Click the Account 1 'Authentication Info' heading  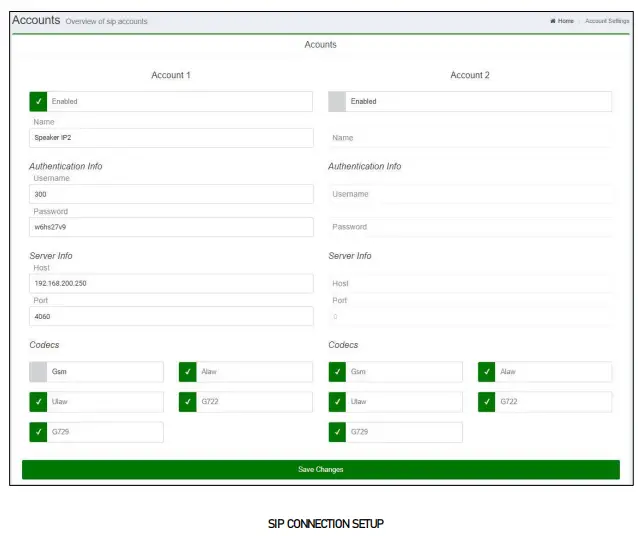click(66, 166)
